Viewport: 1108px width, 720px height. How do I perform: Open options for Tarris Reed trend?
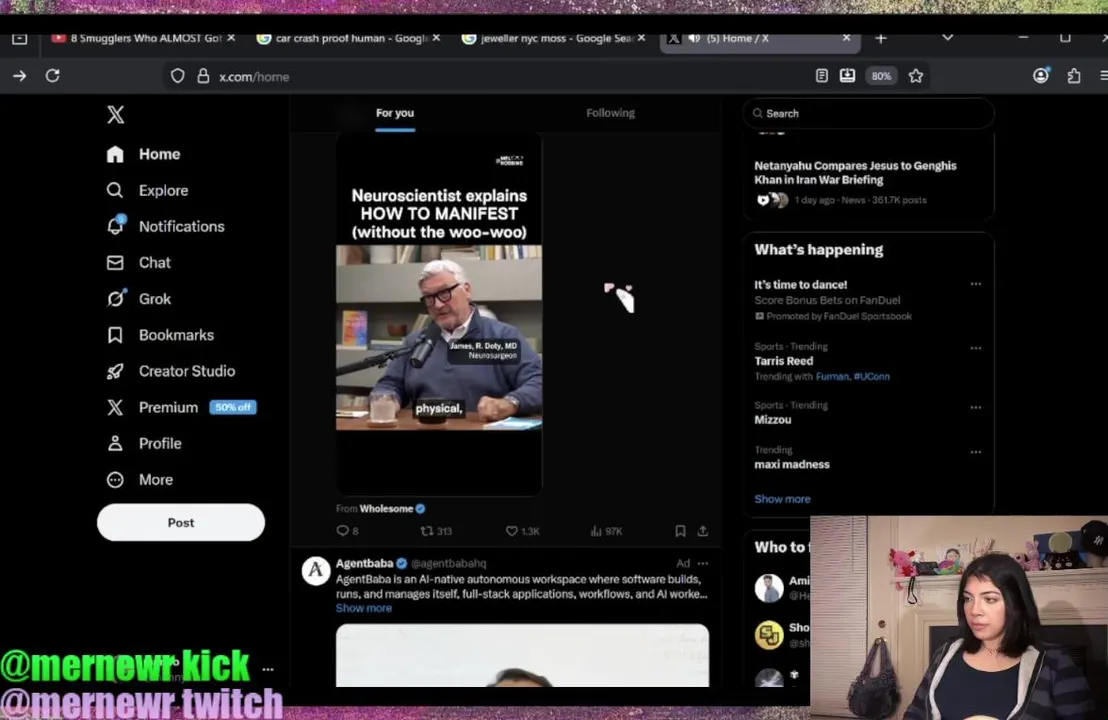[976, 348]
